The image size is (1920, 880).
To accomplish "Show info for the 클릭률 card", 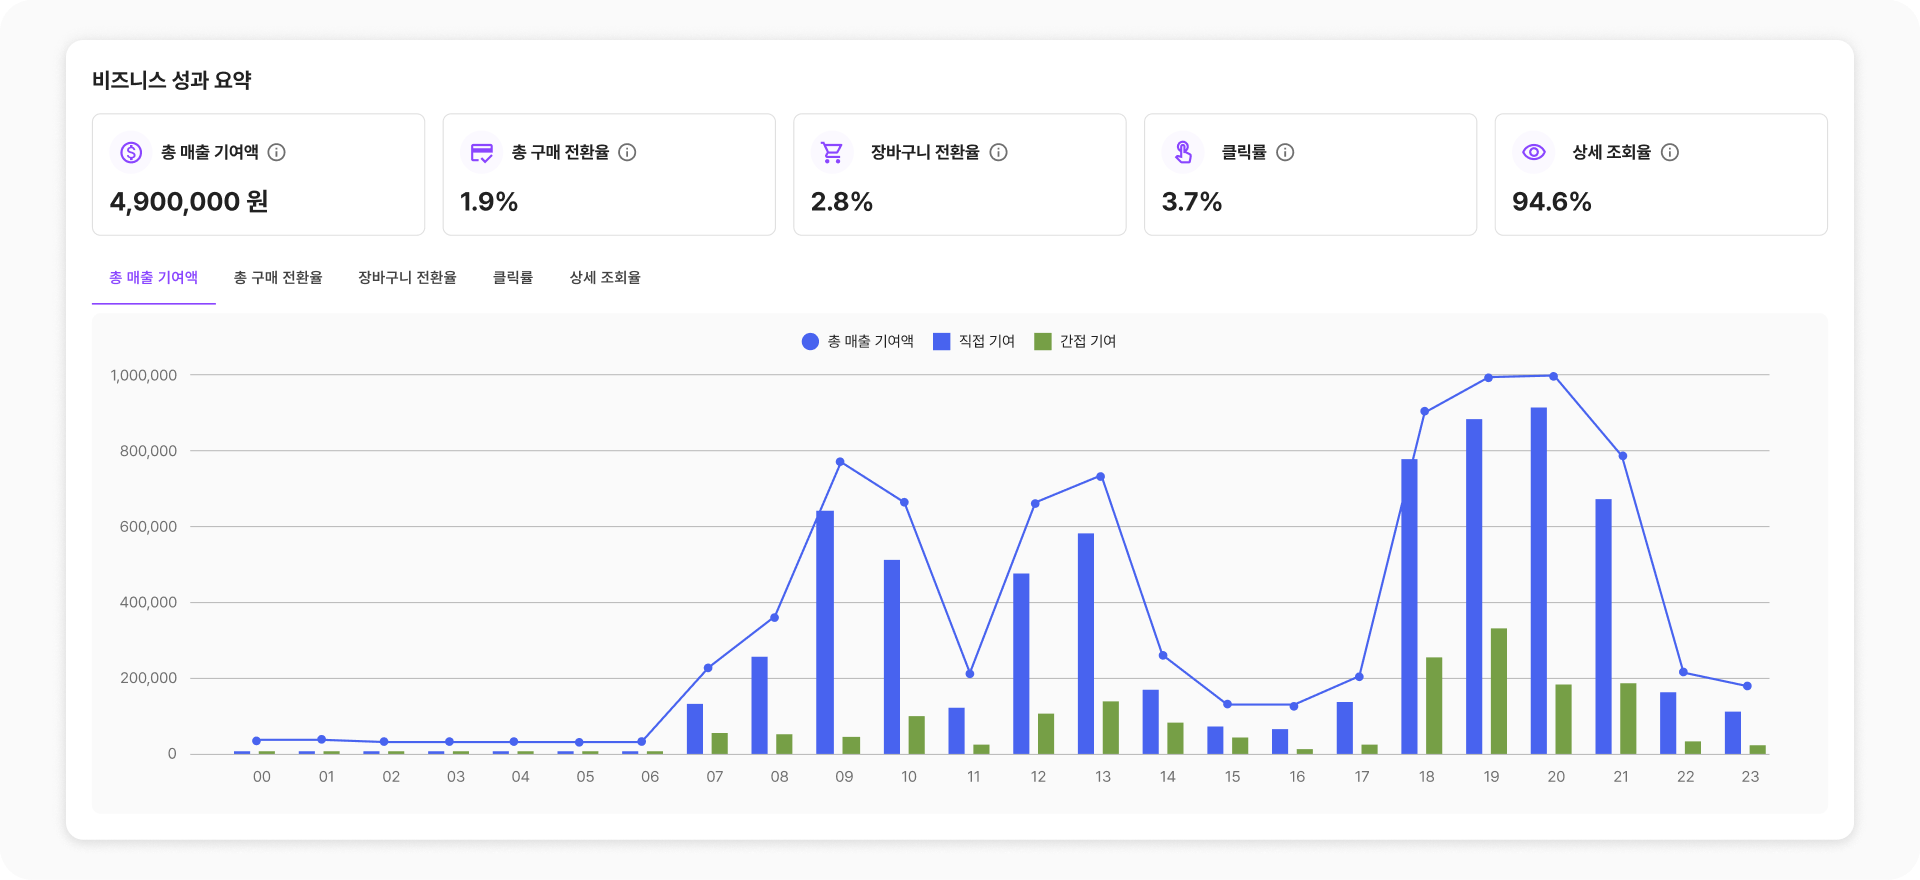I will tap(1285, 152).
